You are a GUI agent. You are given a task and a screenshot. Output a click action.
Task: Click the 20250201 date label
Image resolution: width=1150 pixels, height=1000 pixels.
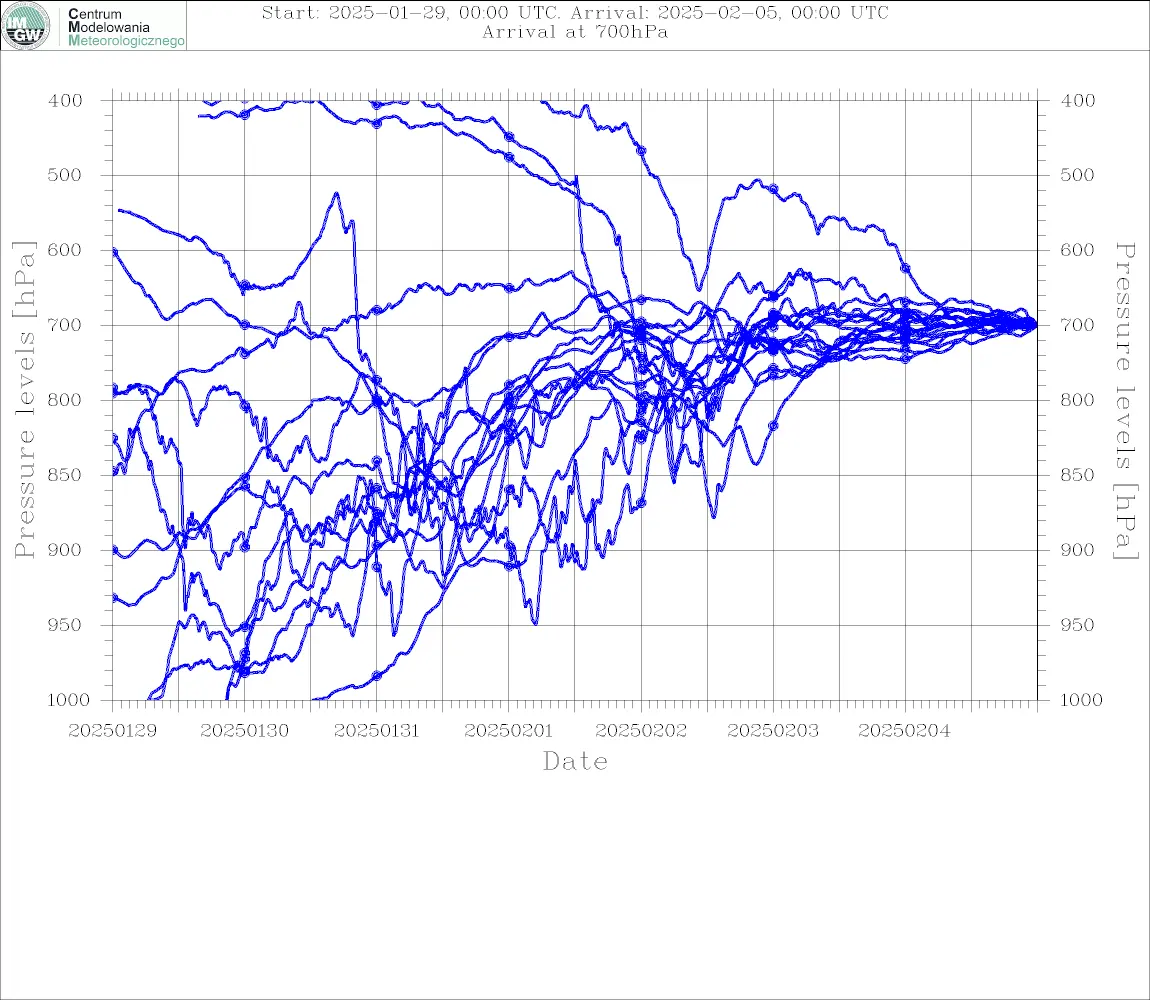[508, 731]
